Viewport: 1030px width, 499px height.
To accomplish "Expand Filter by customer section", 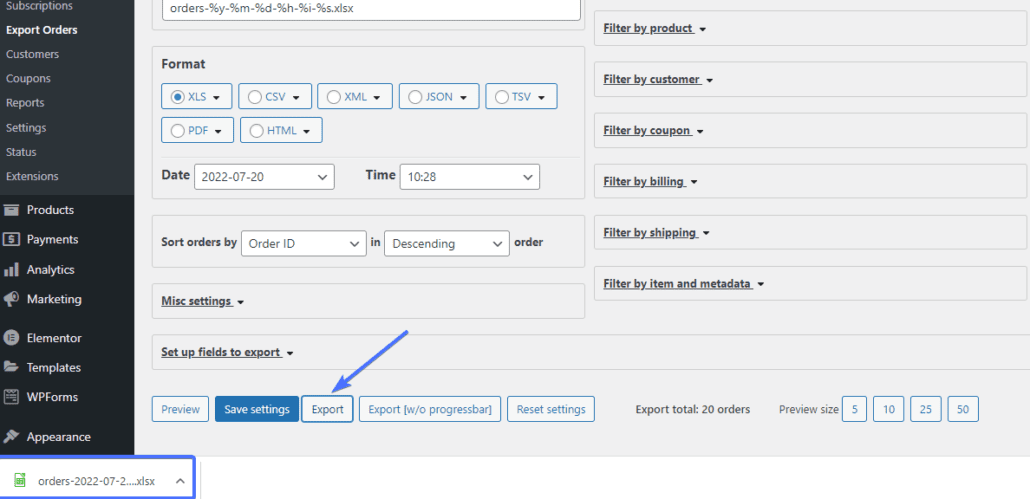I will (x=658, y=79).
